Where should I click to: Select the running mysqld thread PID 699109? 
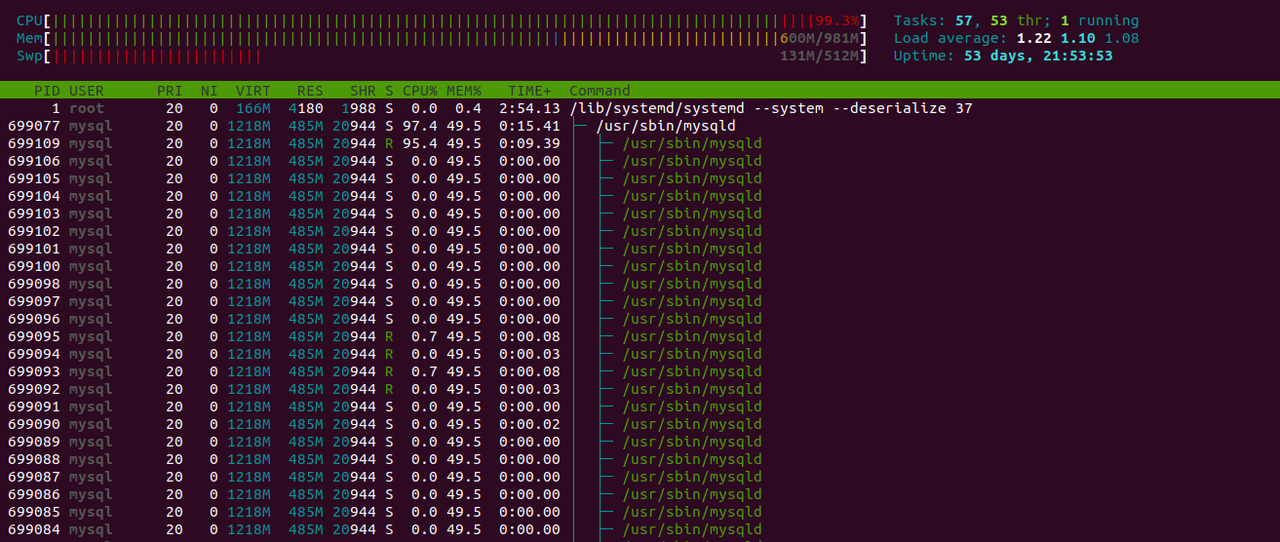pyautogui.click(x=640, y=143)
